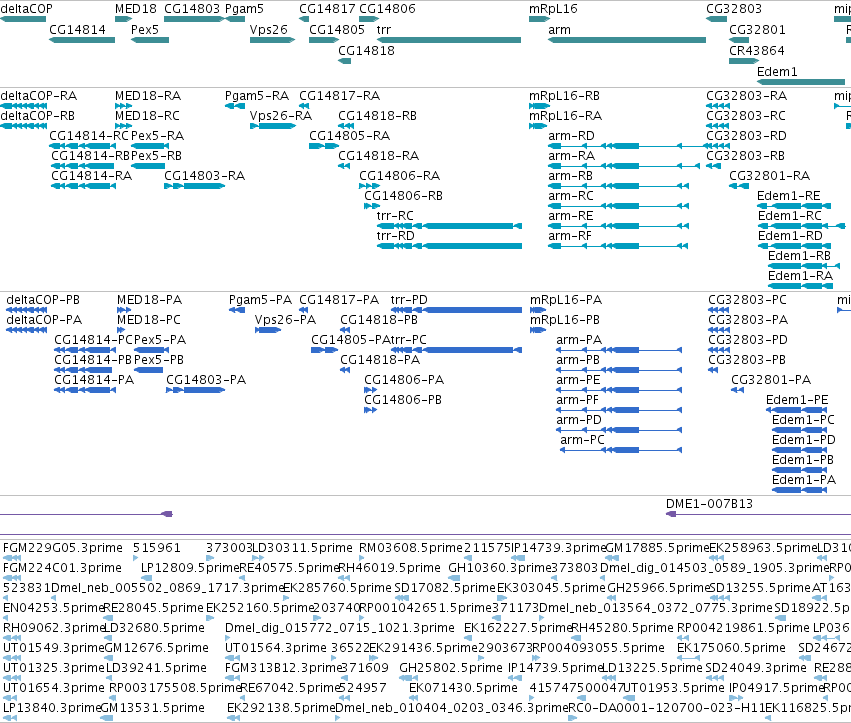Select protein CG14805-PA
851x723 pixels.
click(x=350, y=340)
